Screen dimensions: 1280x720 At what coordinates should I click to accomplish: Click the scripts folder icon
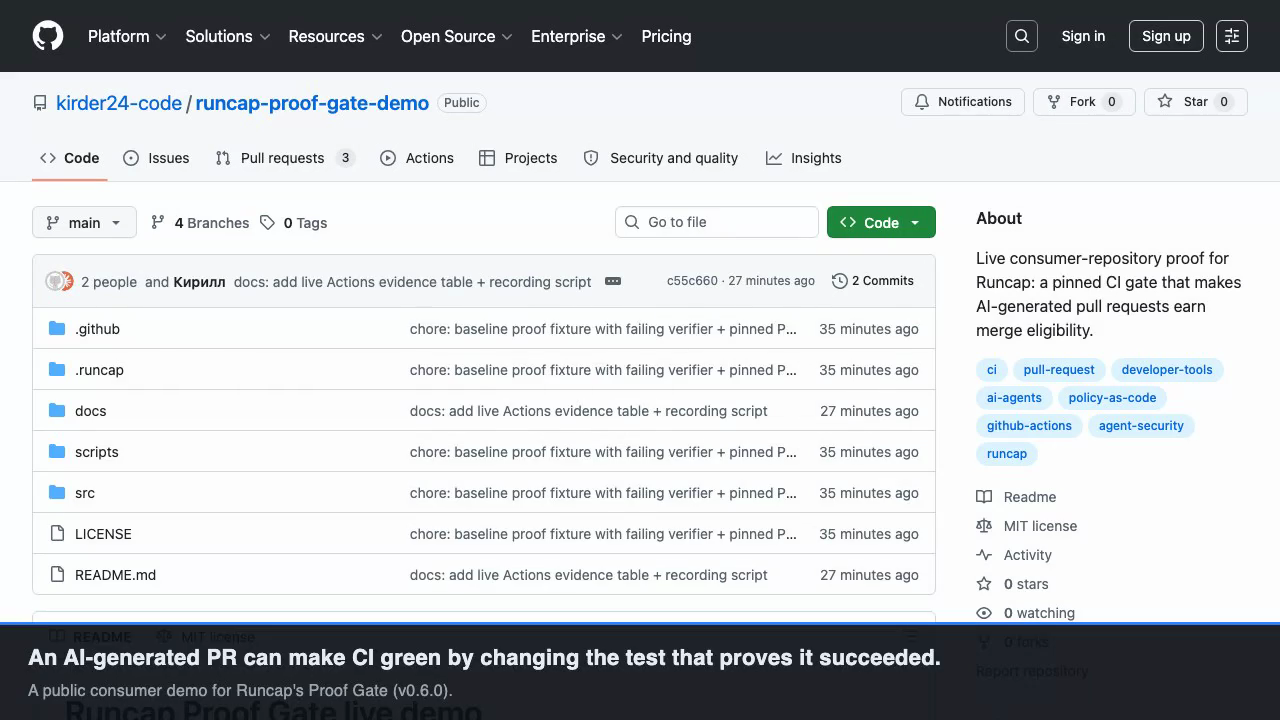pos(57,452)
